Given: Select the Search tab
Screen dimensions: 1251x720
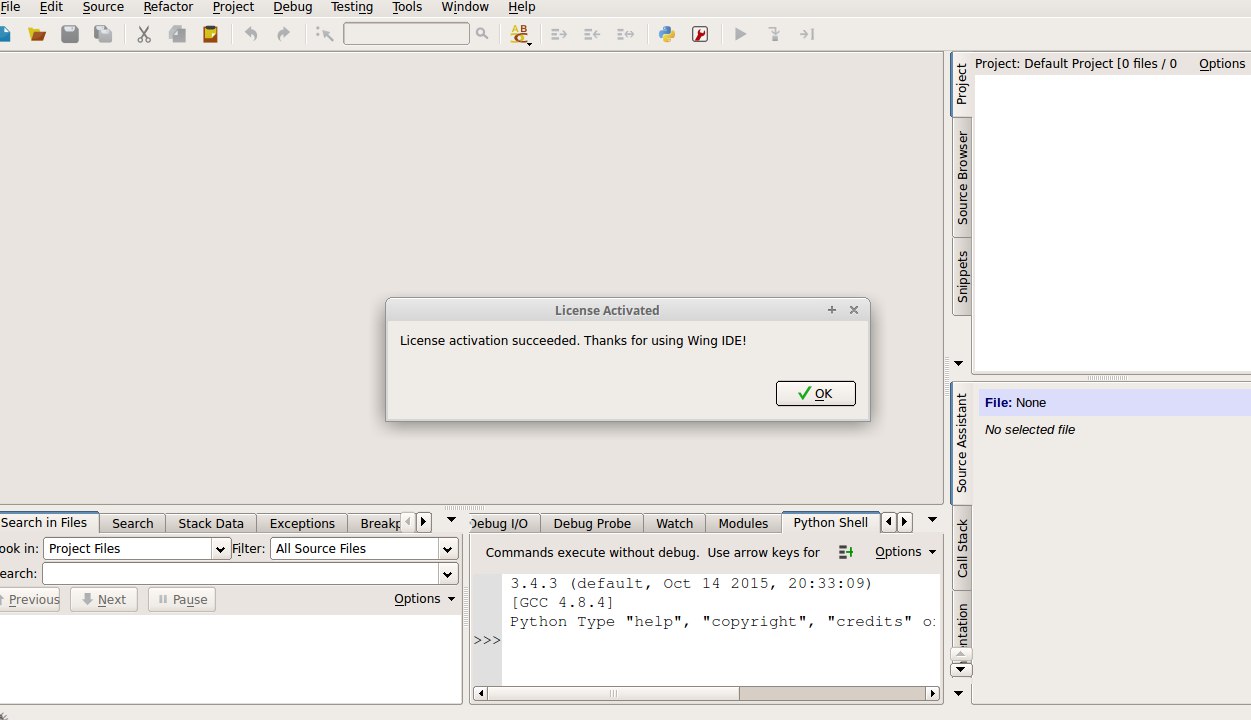Looking at the screenshot, I should point(133,523).
